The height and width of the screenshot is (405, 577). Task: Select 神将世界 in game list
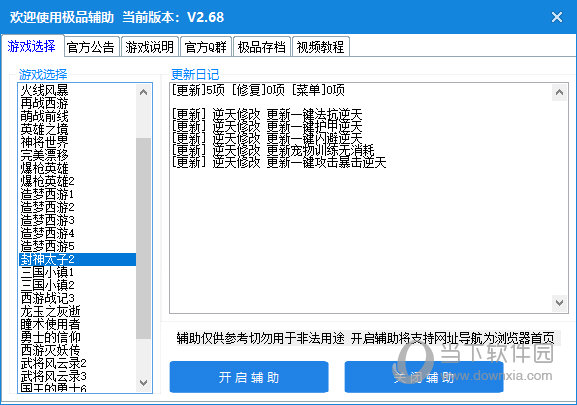point(77,142)
